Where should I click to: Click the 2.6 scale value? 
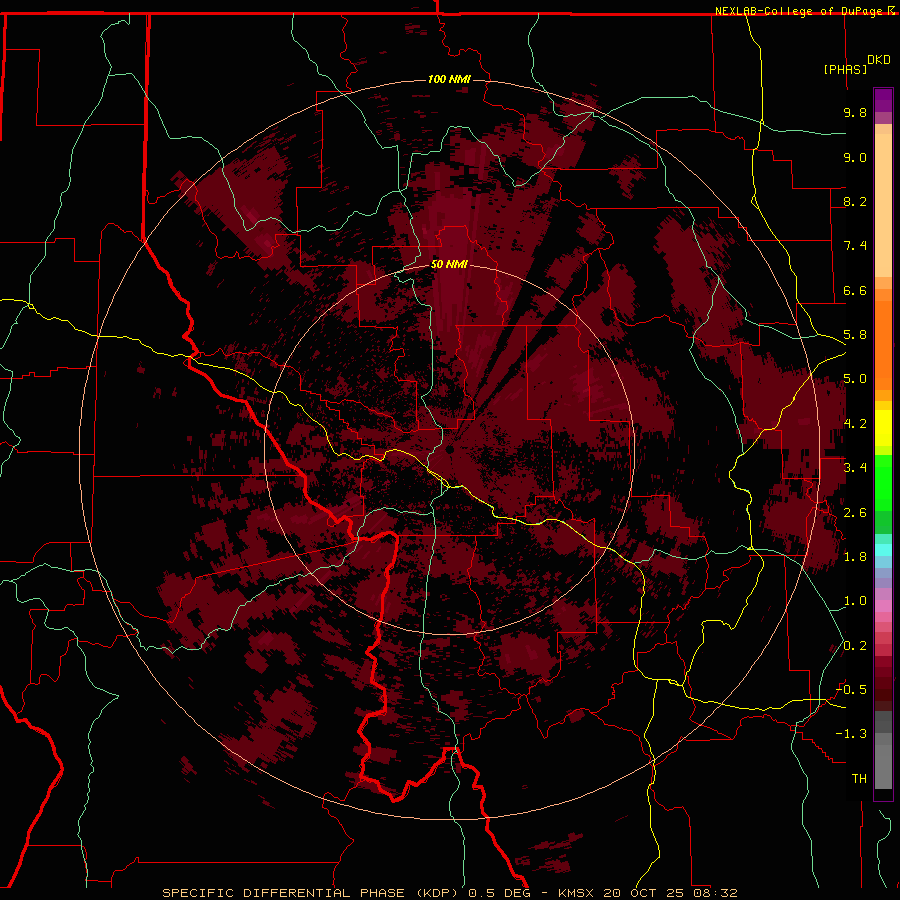pyautogui.click(x=855, y=513)
